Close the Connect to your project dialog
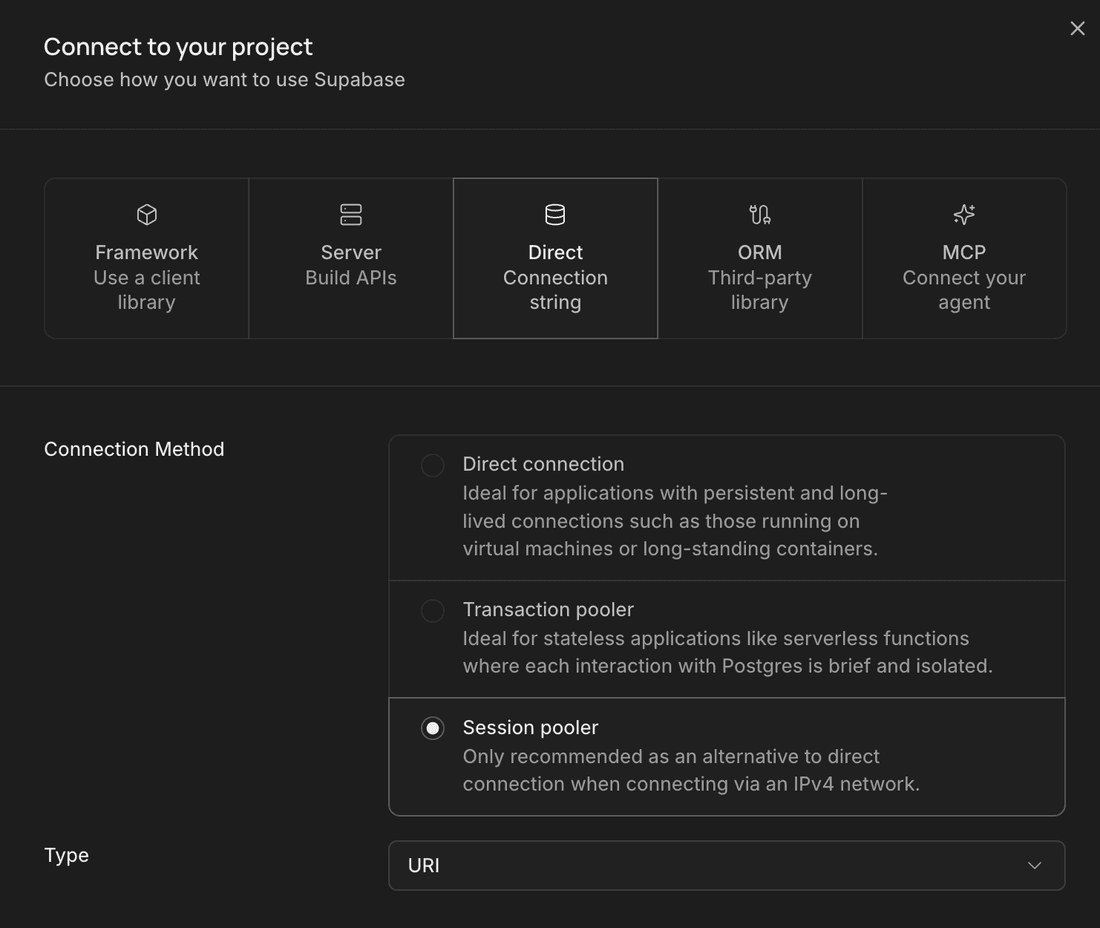Screen dimensions: 1100x928 tap(1078, 28)
